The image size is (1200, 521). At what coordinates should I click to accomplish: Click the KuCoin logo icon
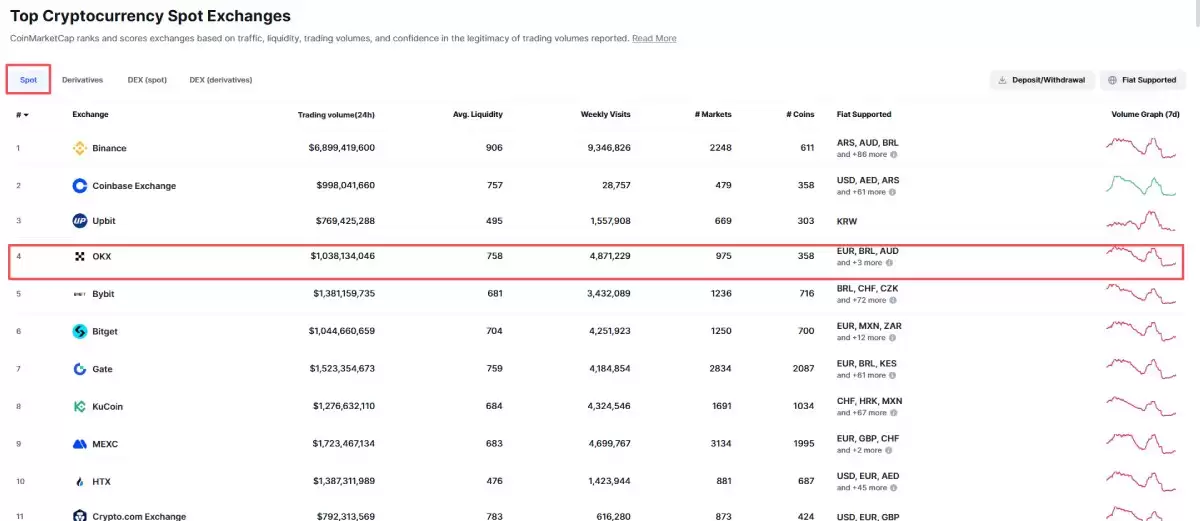pyautogui.click(x=80, y=407)
